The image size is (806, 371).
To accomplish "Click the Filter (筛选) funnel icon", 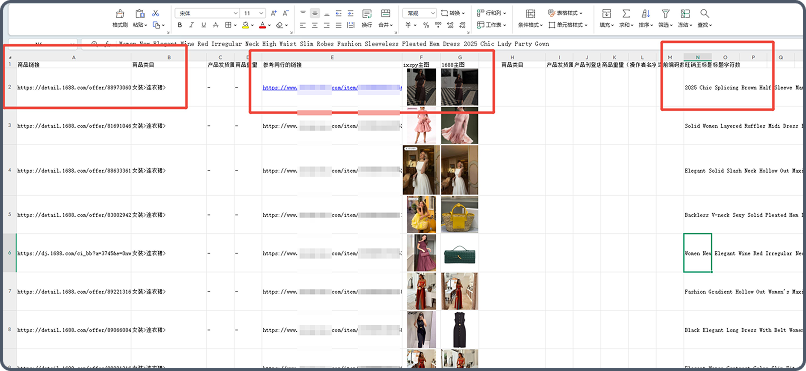I will pyautogui.click(x=666, y=13).
